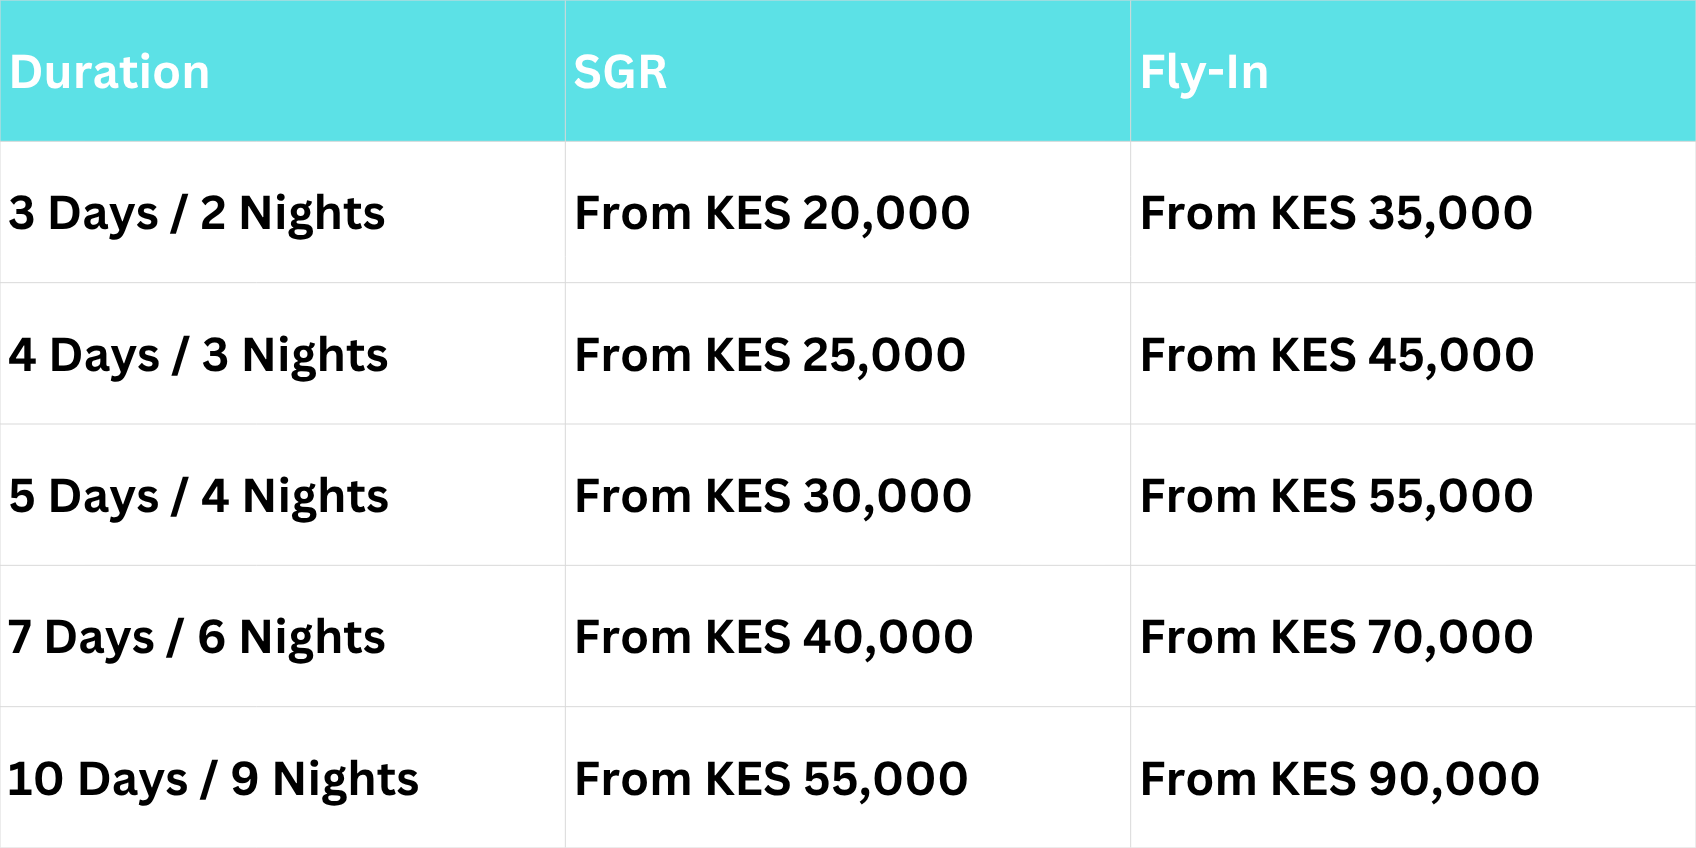Click the SGR price From KES 55,000
This screenshot has height=848, width=1696.
coord(771,779)
